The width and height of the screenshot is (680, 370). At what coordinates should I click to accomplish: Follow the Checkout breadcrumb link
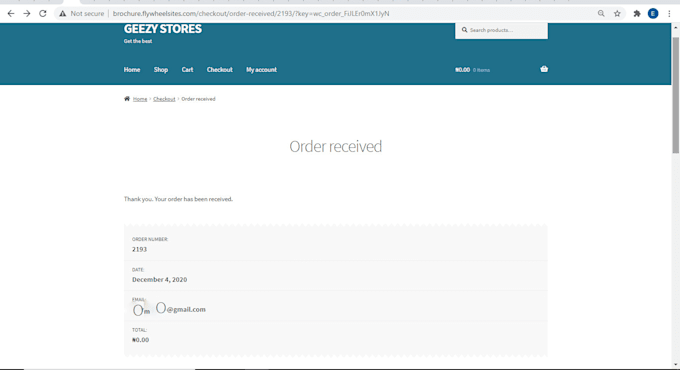tap(164, 99)
